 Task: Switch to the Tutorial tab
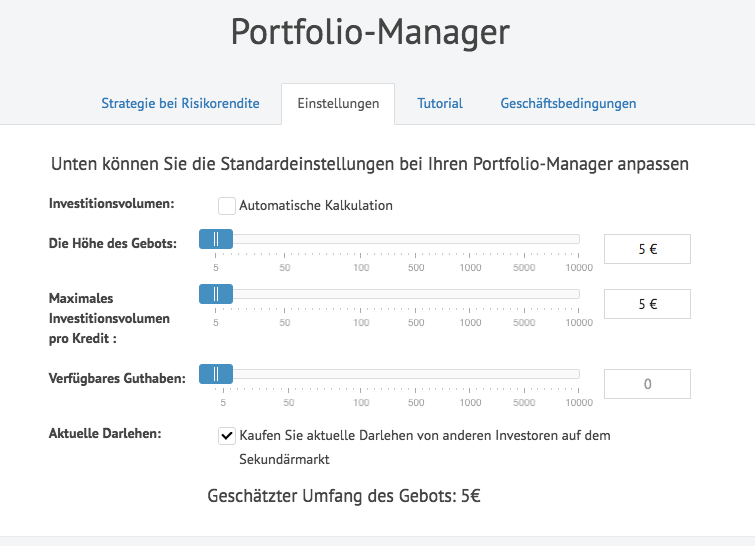click(x=440, y=104)
